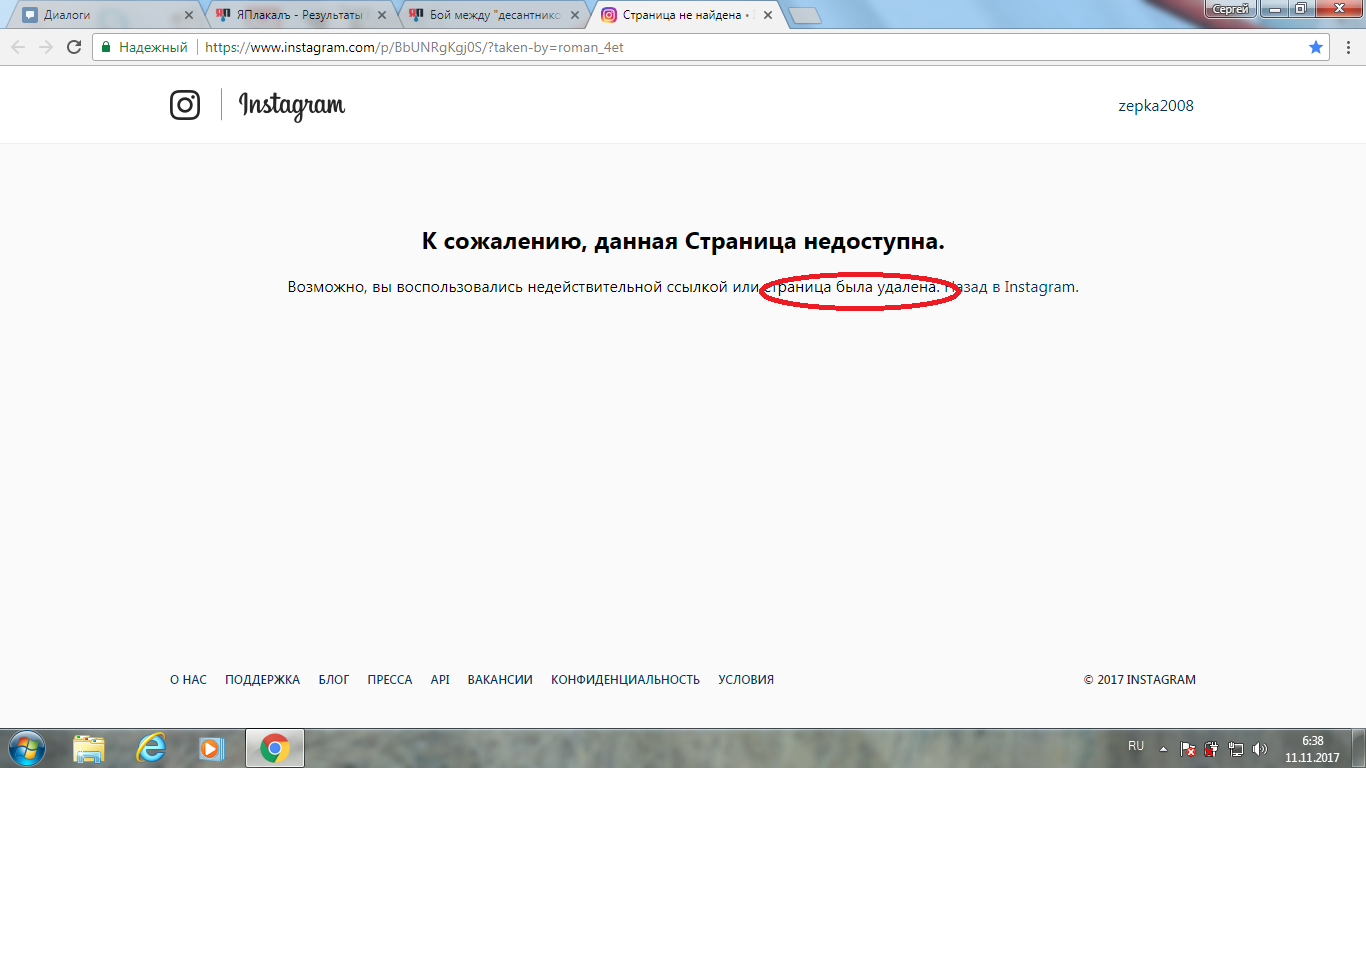
Task: Click the green secure padlock icon
Action: click(x=106, y=47)
